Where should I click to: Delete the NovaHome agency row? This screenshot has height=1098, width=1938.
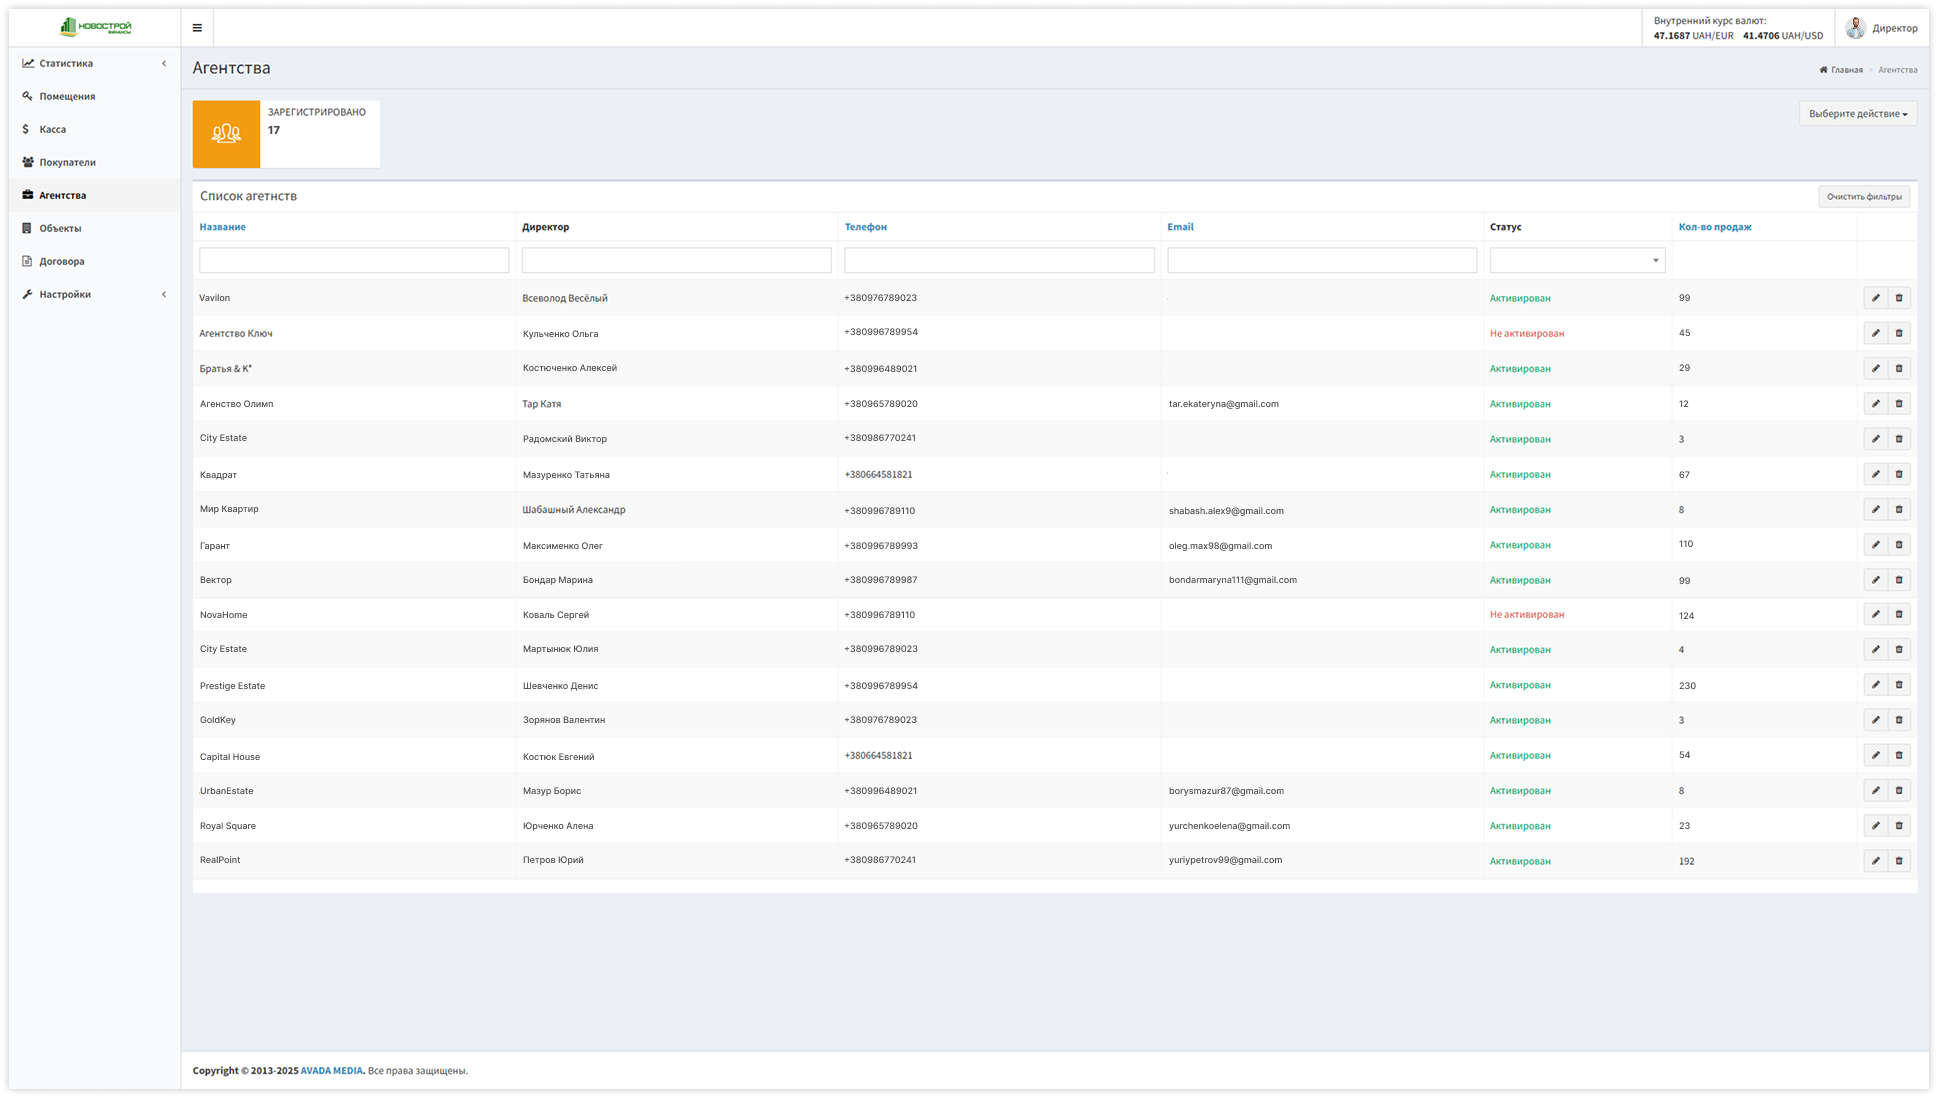pyautogui.click(x=1899, y=614)
